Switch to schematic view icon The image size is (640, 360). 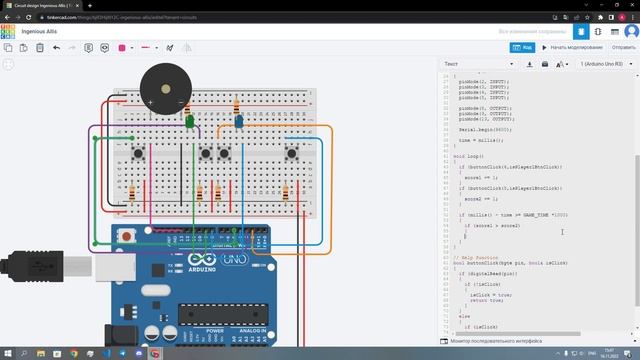click(x=598, y=31)
